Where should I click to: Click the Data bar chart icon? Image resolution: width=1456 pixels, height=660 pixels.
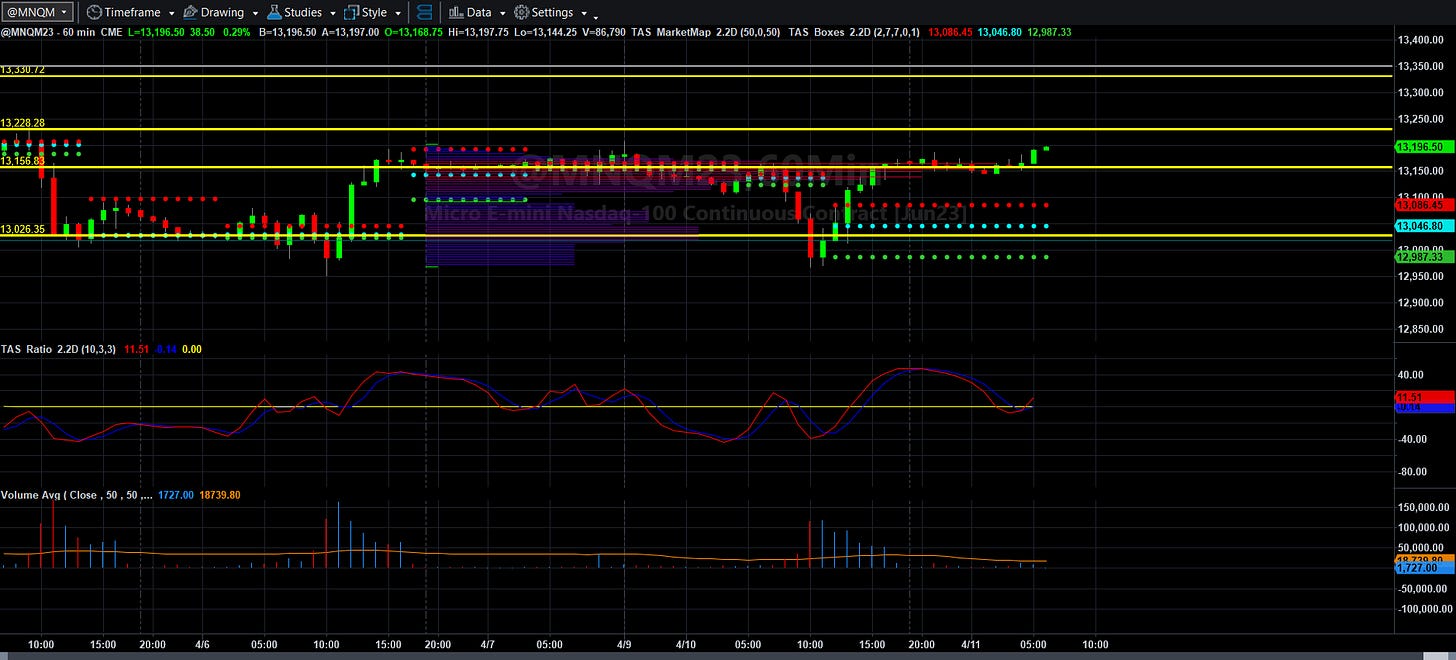[455, 13]
